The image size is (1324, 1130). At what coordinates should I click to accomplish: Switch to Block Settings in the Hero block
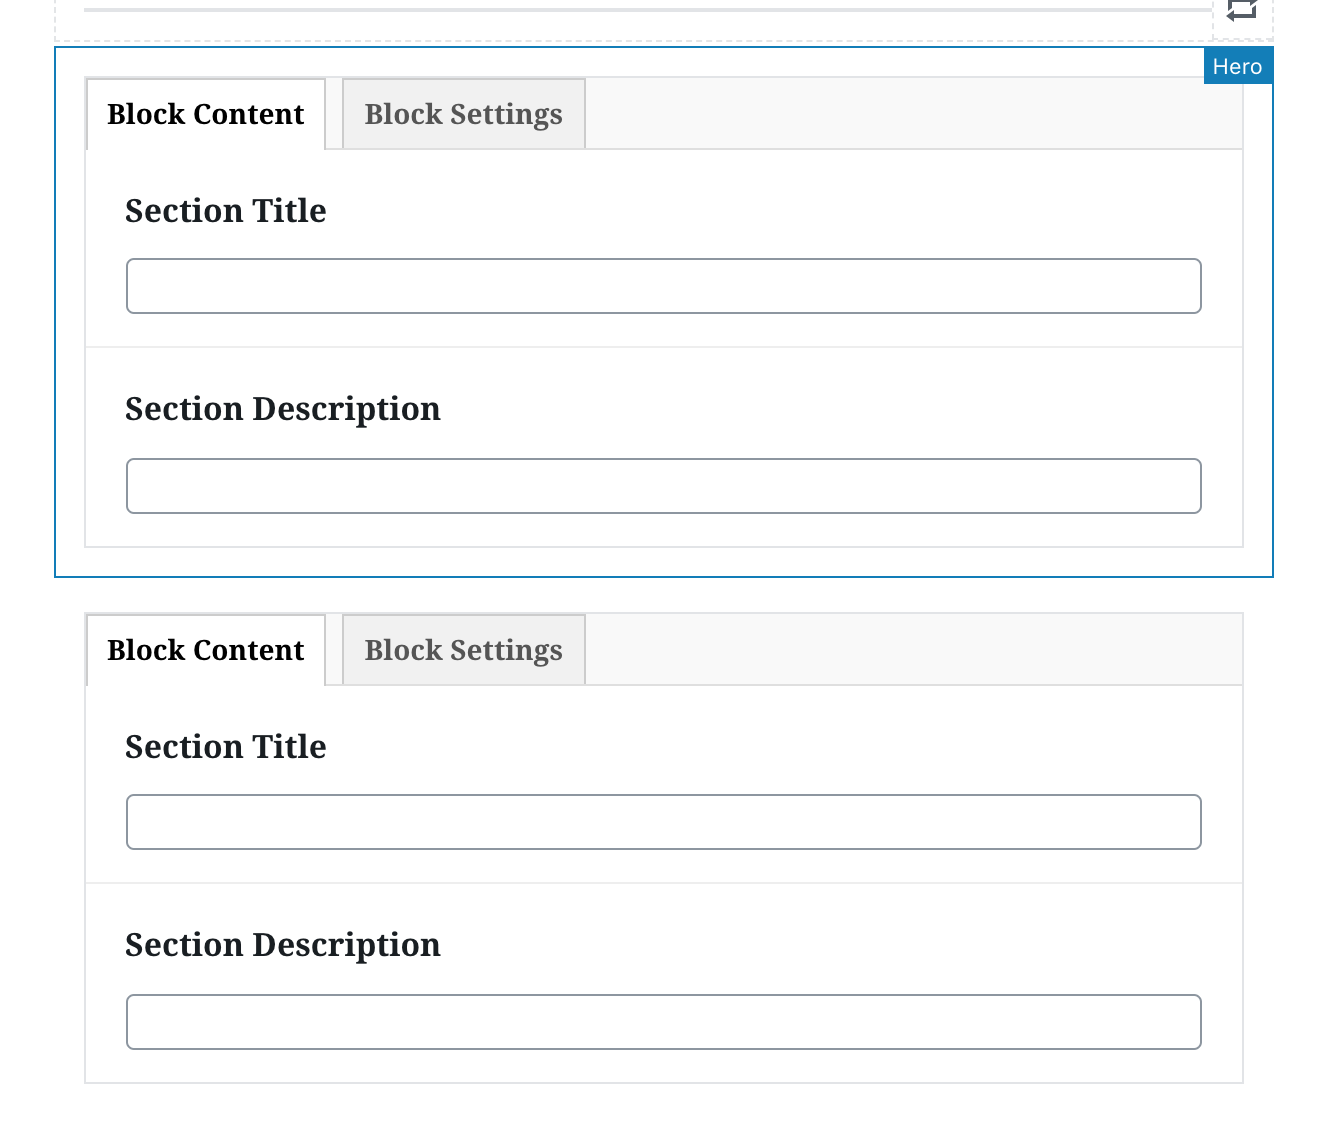[x=462, y=113]
